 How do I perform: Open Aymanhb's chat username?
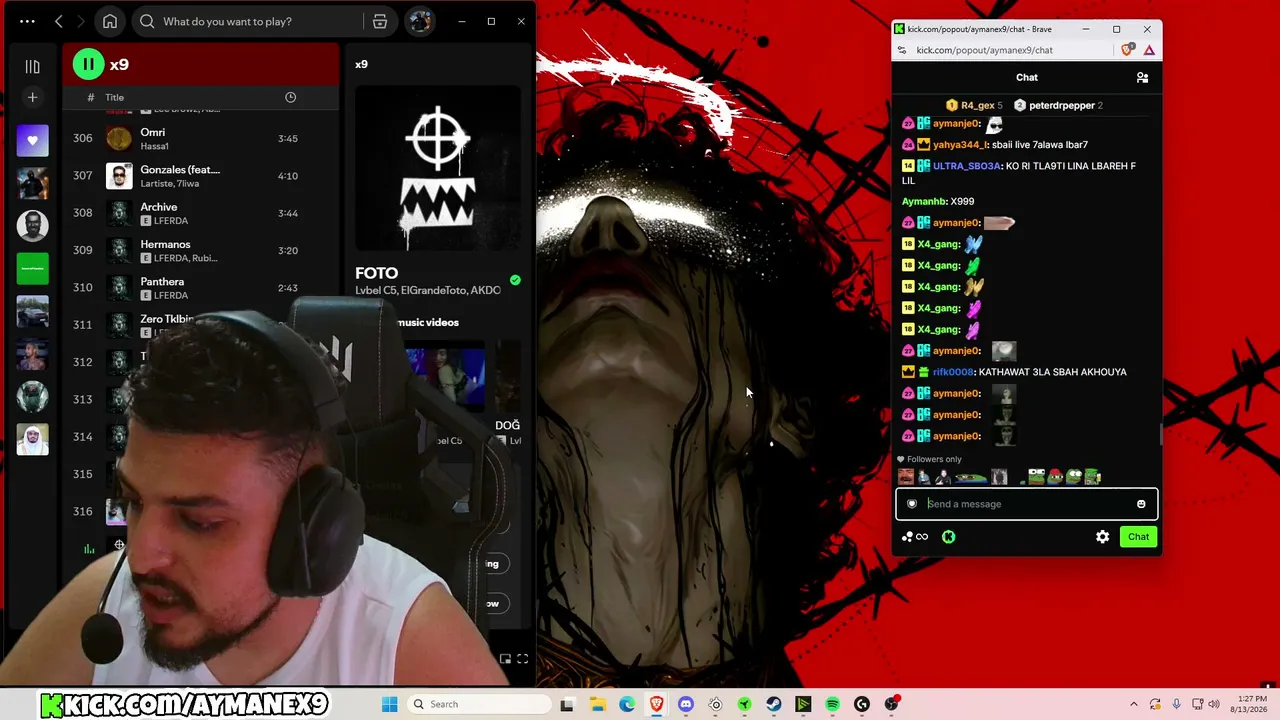coord(924,202)
